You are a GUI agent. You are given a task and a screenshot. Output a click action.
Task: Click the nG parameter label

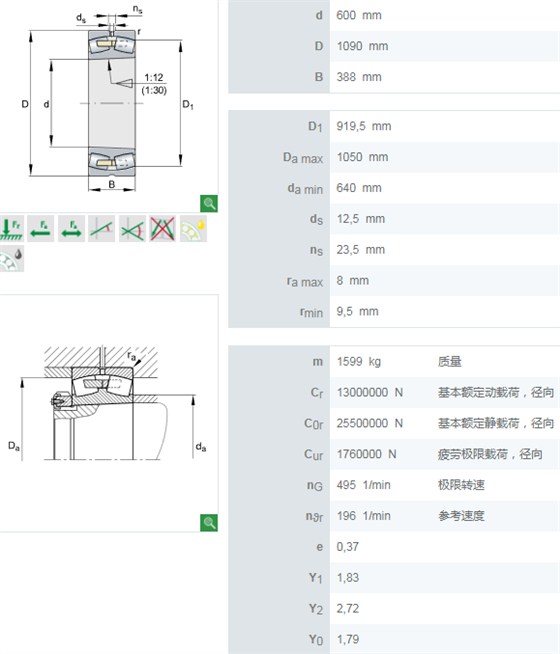315,485
